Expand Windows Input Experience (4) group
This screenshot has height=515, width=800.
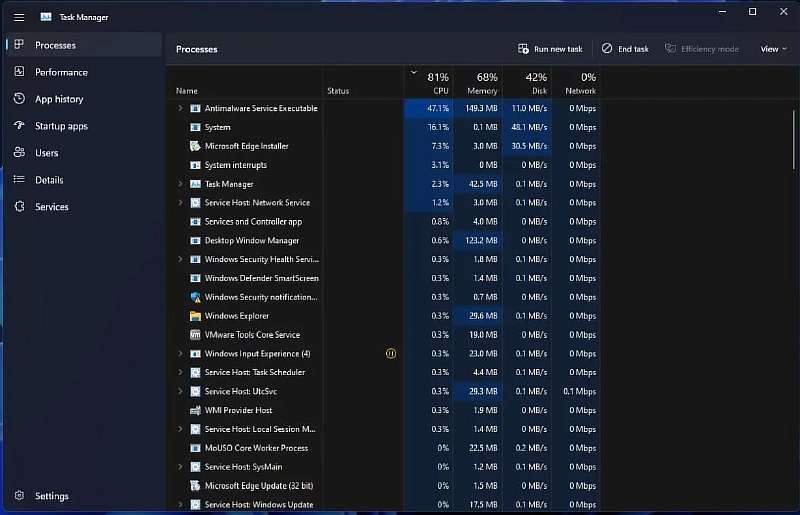[180, 353]
